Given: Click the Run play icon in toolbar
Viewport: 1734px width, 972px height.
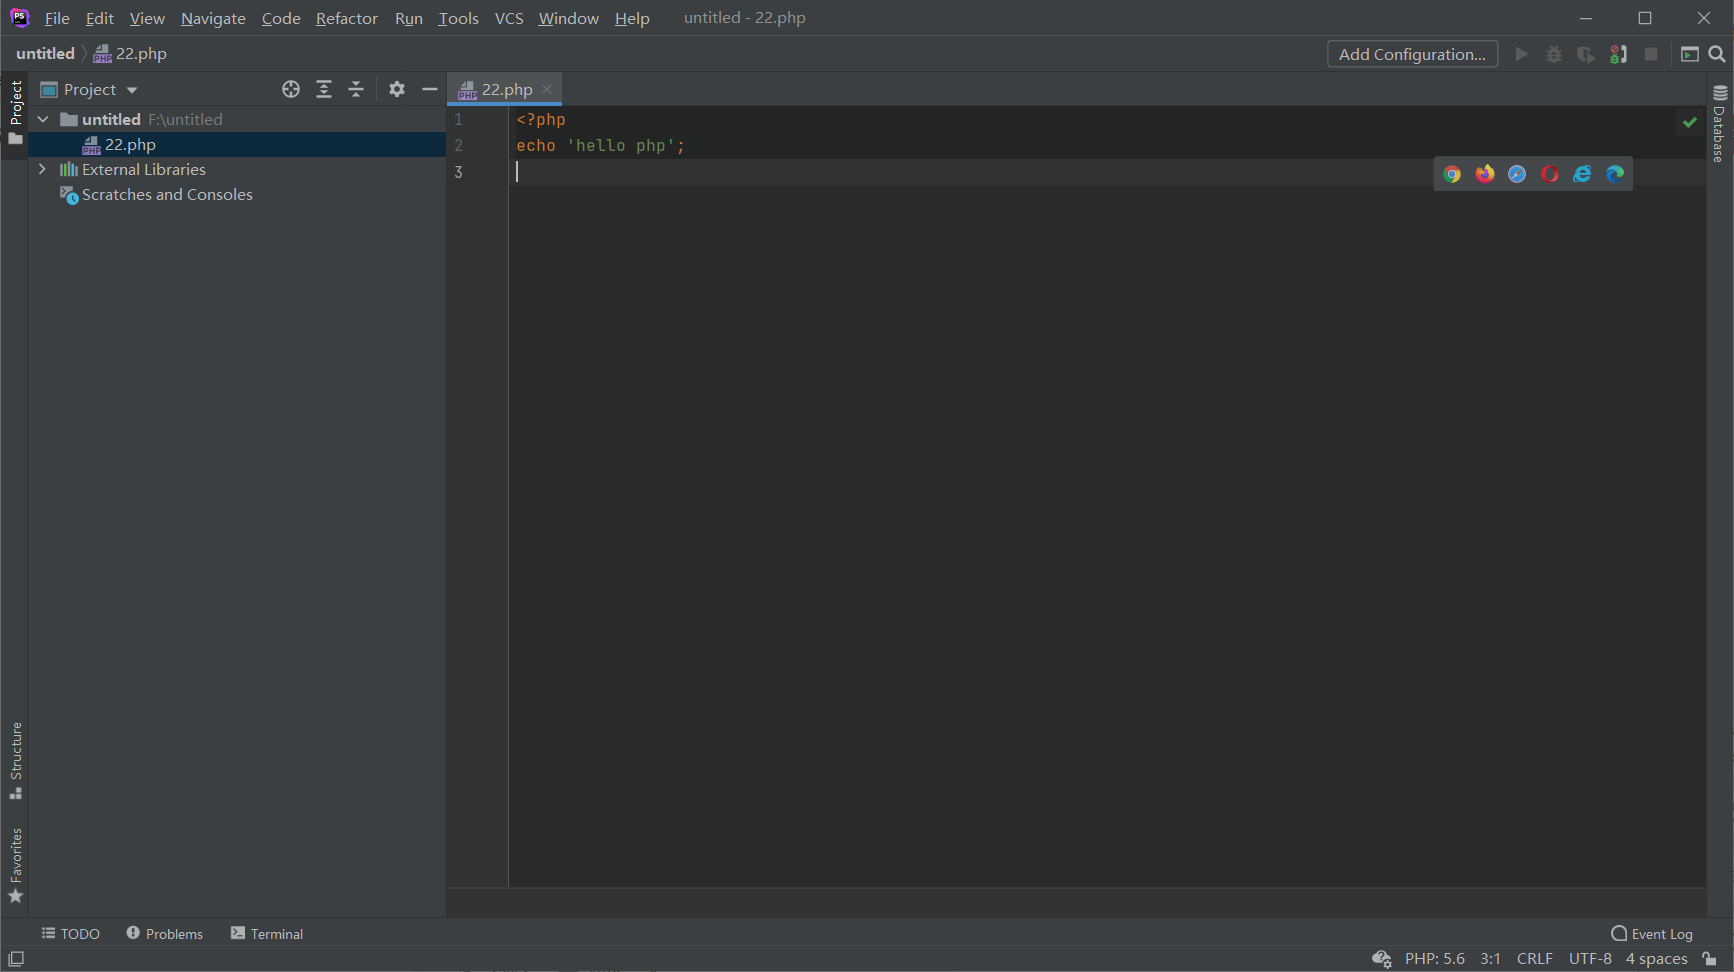Looking at the screenshot, I should click(1521, 54).
